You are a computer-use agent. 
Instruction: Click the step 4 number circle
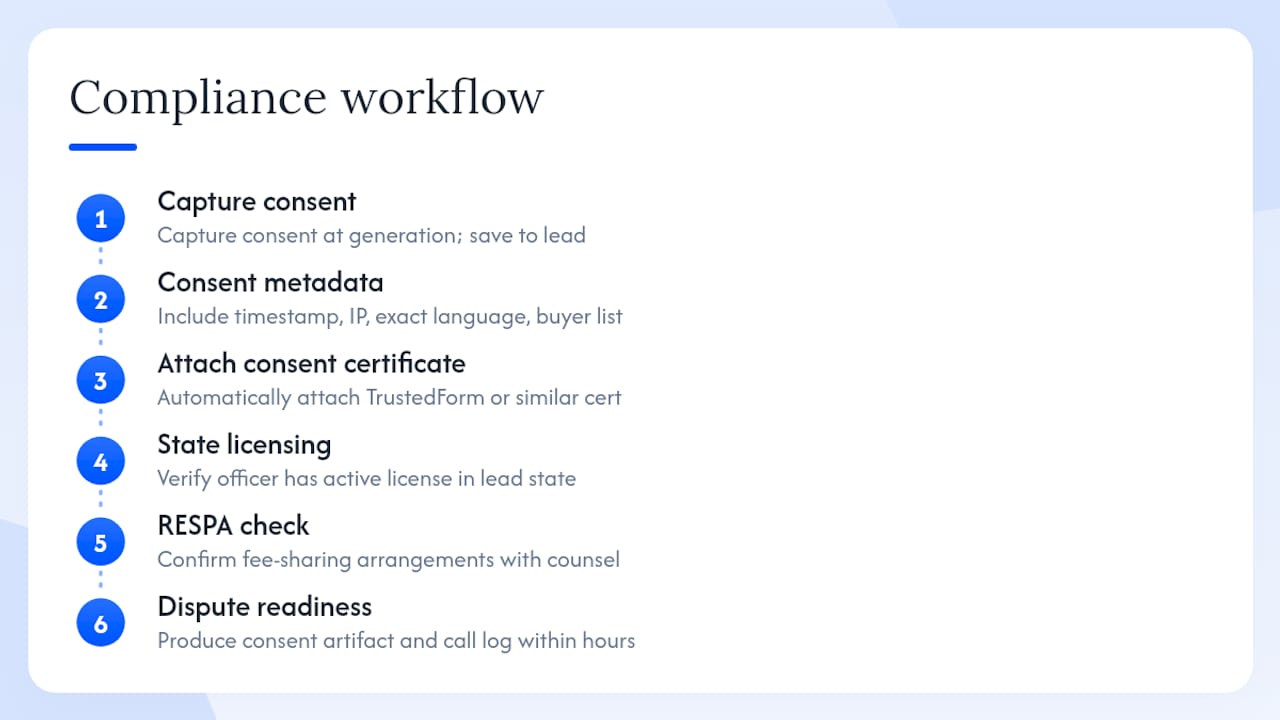click(x=100, y=462)
